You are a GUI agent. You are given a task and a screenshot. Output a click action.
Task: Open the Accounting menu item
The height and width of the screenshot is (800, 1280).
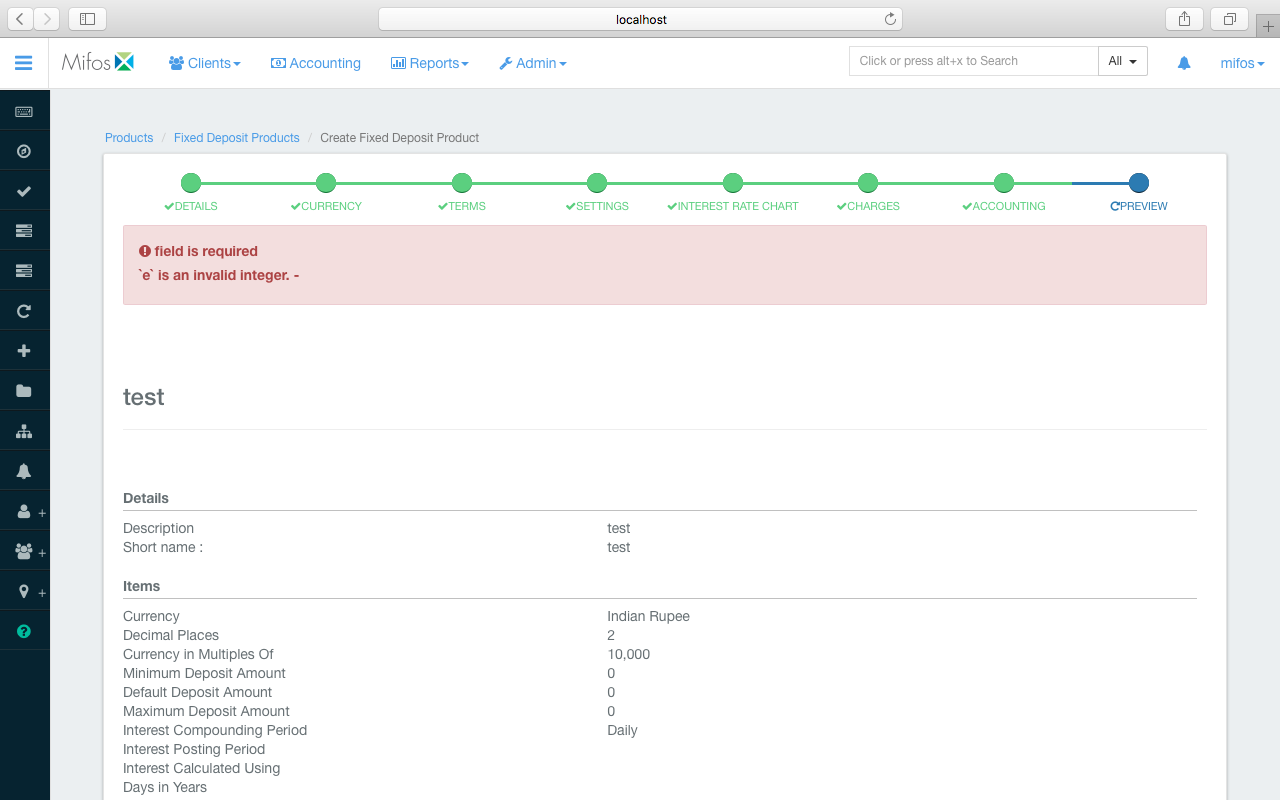tap(315, 62)
